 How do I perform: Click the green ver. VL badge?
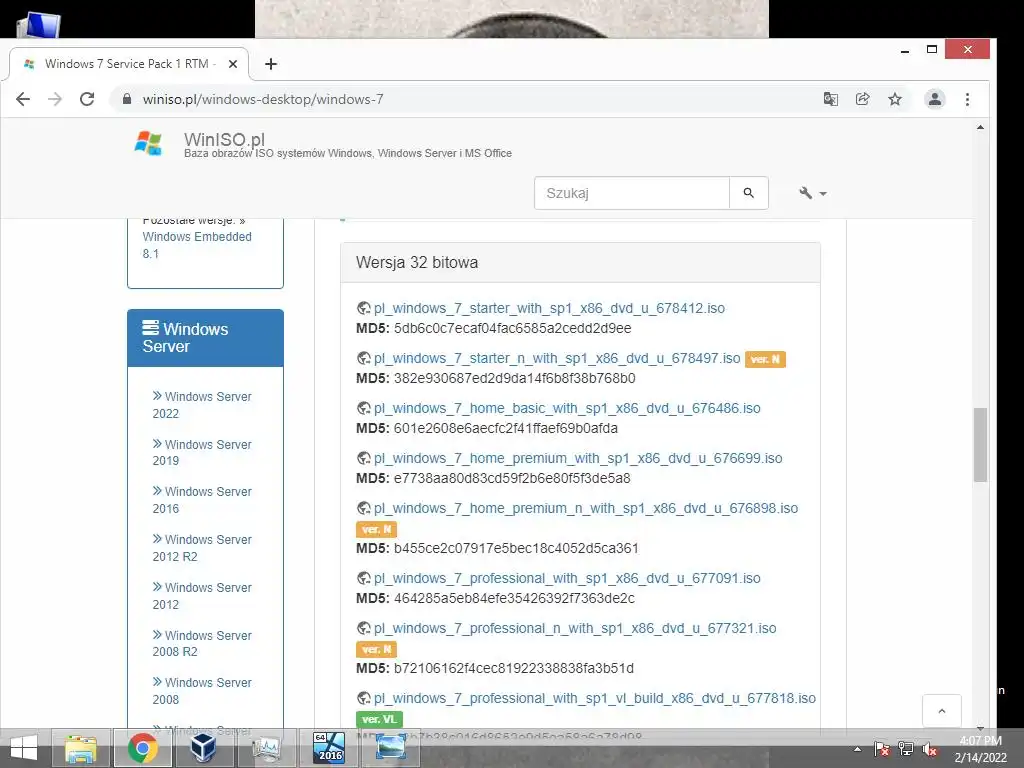pos(379,719)
